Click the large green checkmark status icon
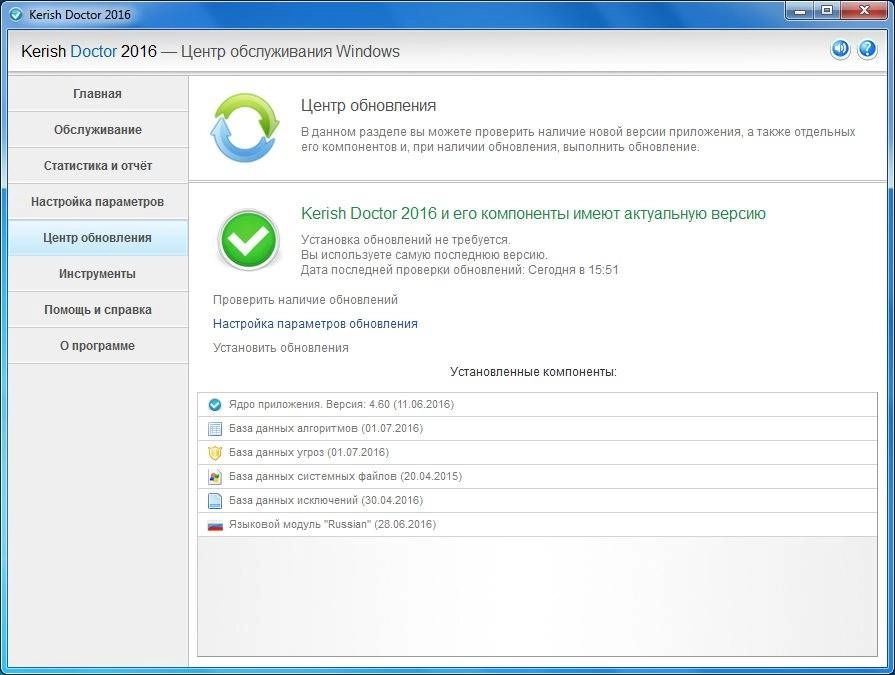 pyautogui.click(x=248, y=240)
